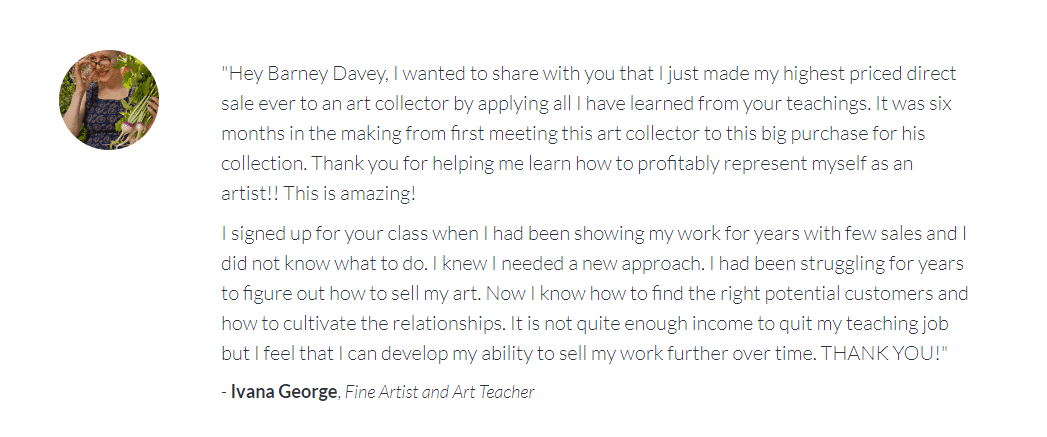Click Ivana George's circular profile photo
Image resolution: width=1047 pixels, height=437 pixels.
click(109, 100)
